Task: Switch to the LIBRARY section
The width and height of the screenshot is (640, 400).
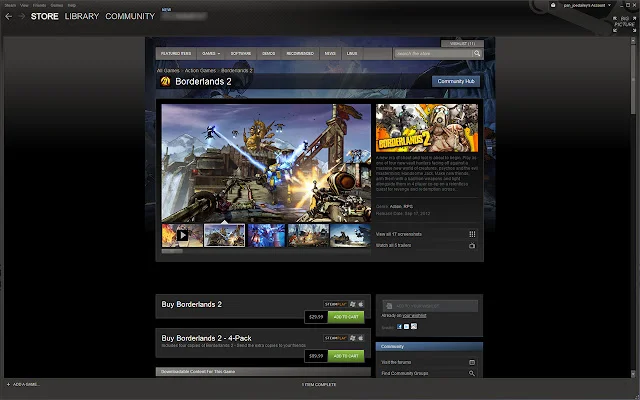Action: [82, 16]
